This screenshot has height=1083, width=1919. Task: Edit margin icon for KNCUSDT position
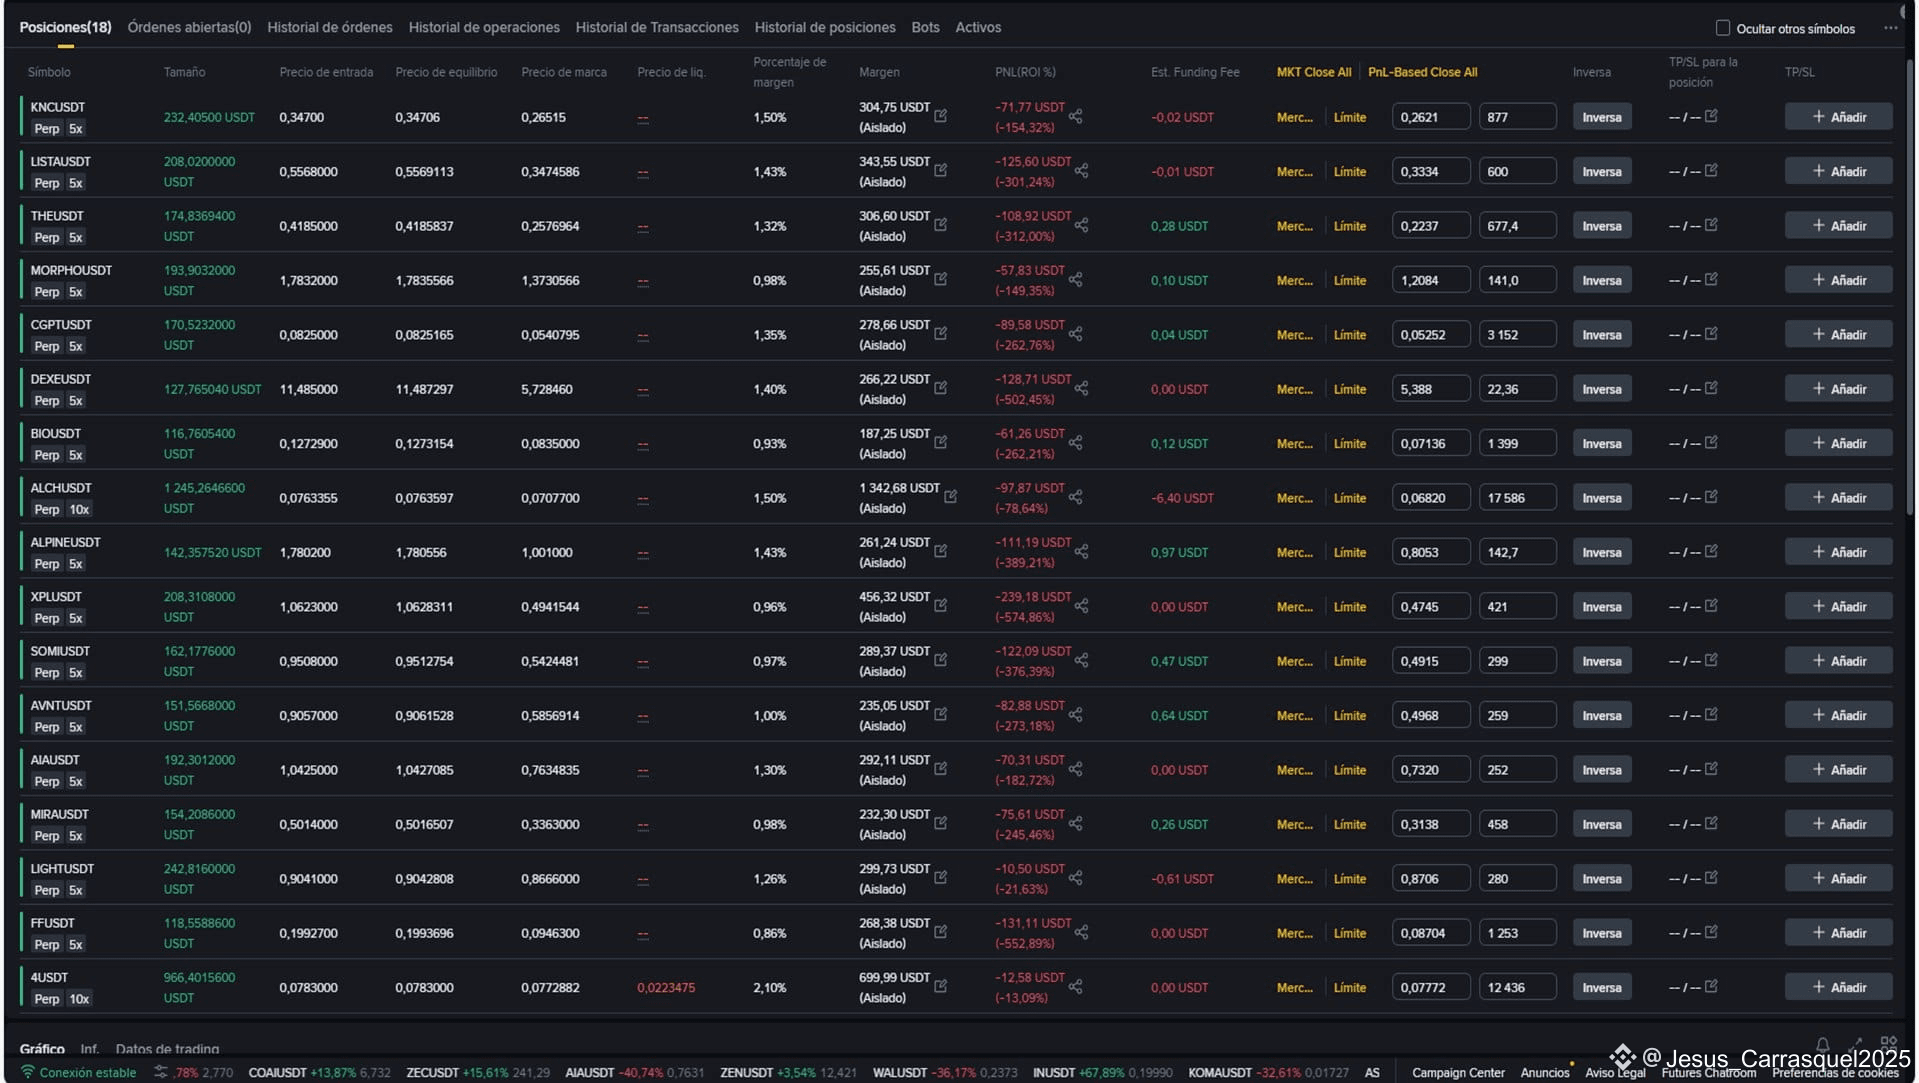940,116
